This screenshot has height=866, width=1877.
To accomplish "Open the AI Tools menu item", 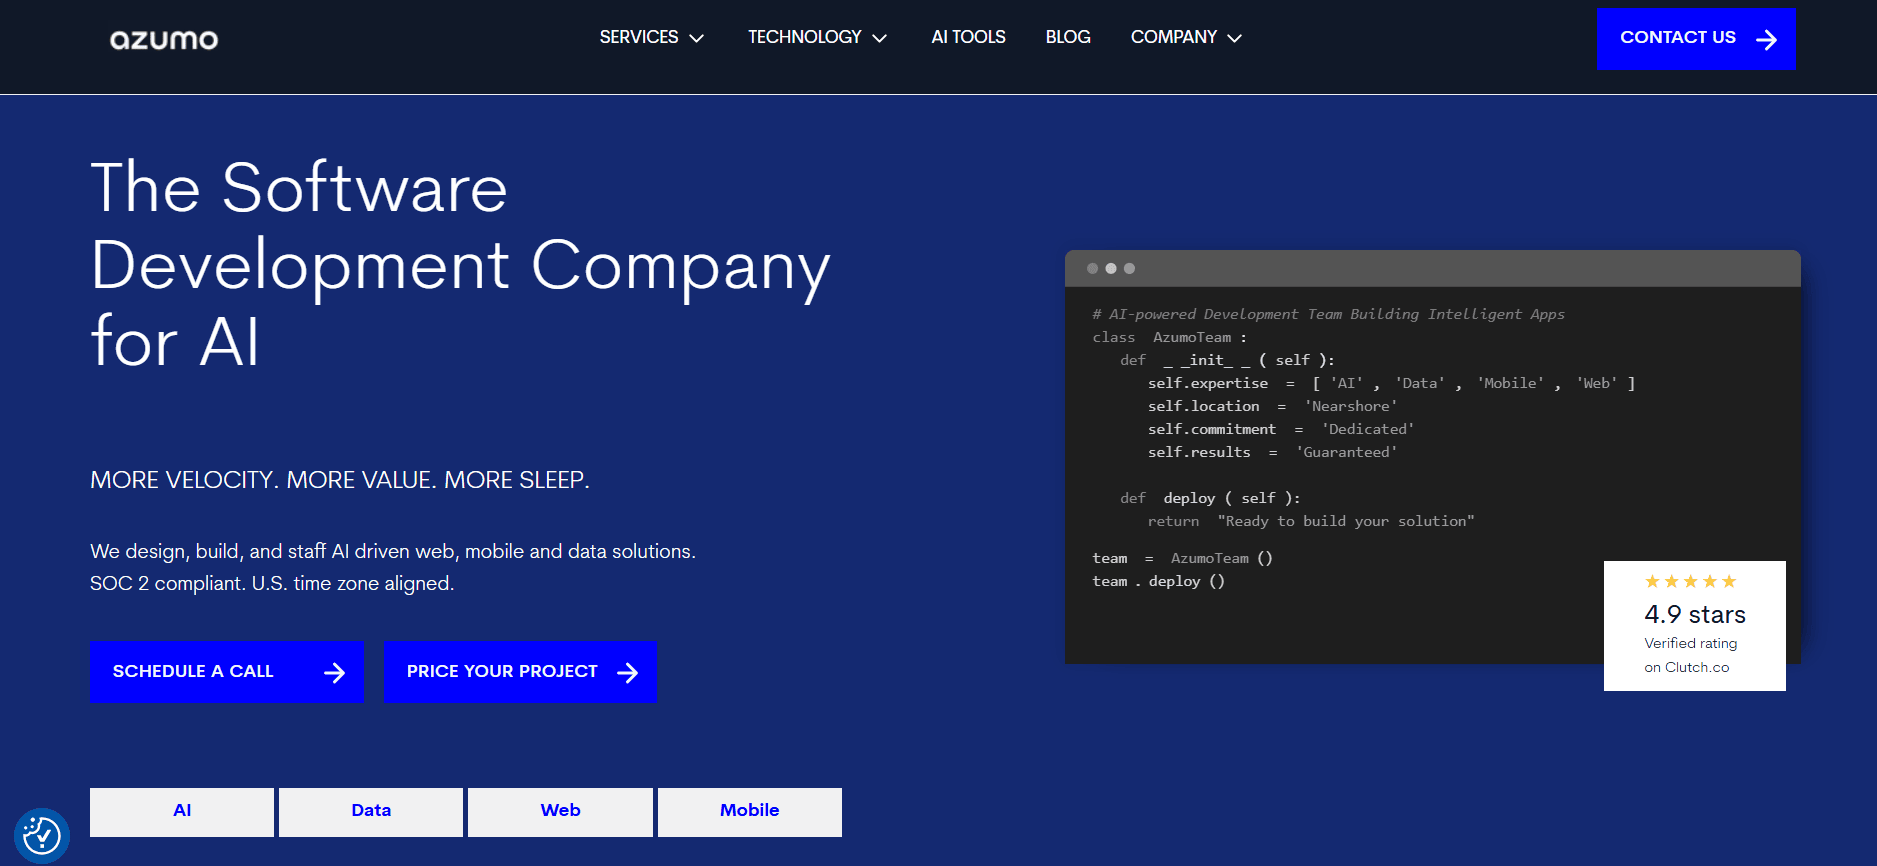I will [968, 37].
